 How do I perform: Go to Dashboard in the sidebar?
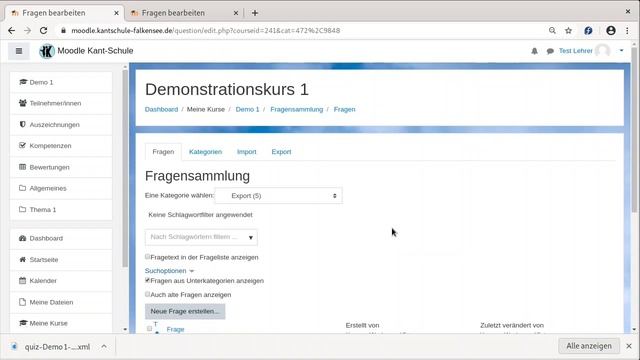pyautogui.click(x=61, y=238)
